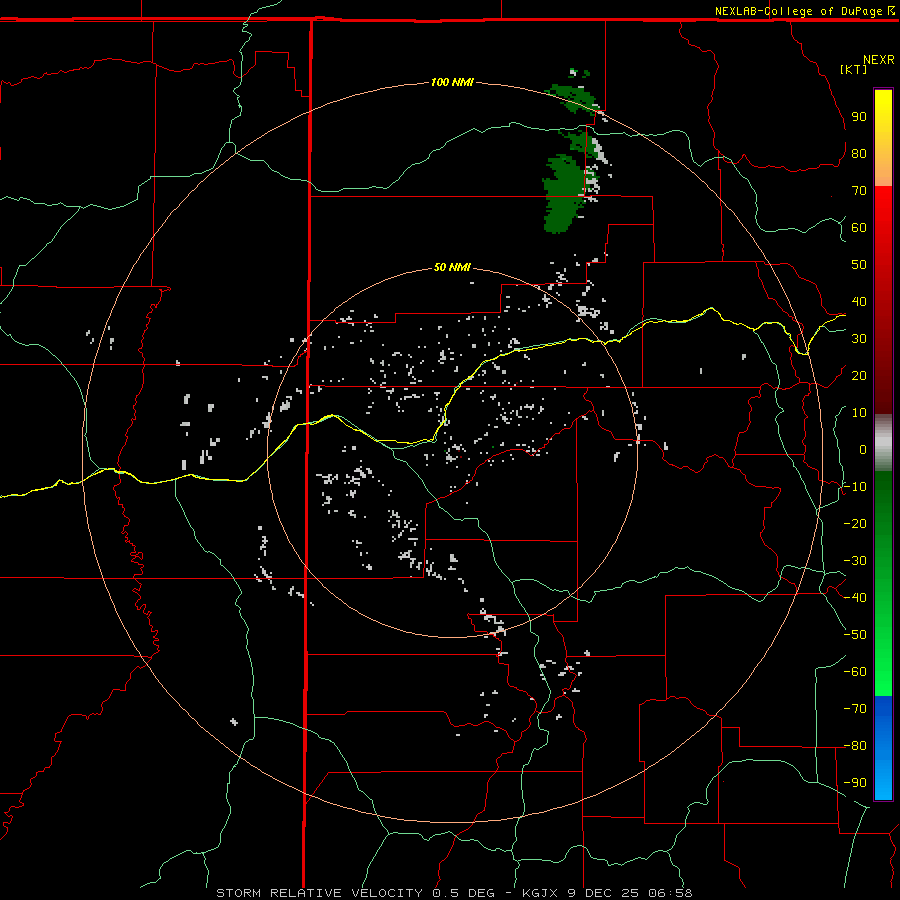Select the positive 60 knot scale label
The width and height of the screenshot is (900, 900).
(x=859, y=227)
